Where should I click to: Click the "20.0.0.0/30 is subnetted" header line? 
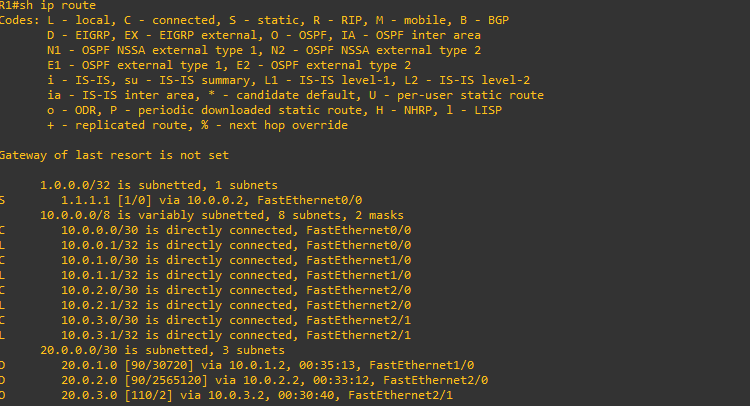coord(162,350)
